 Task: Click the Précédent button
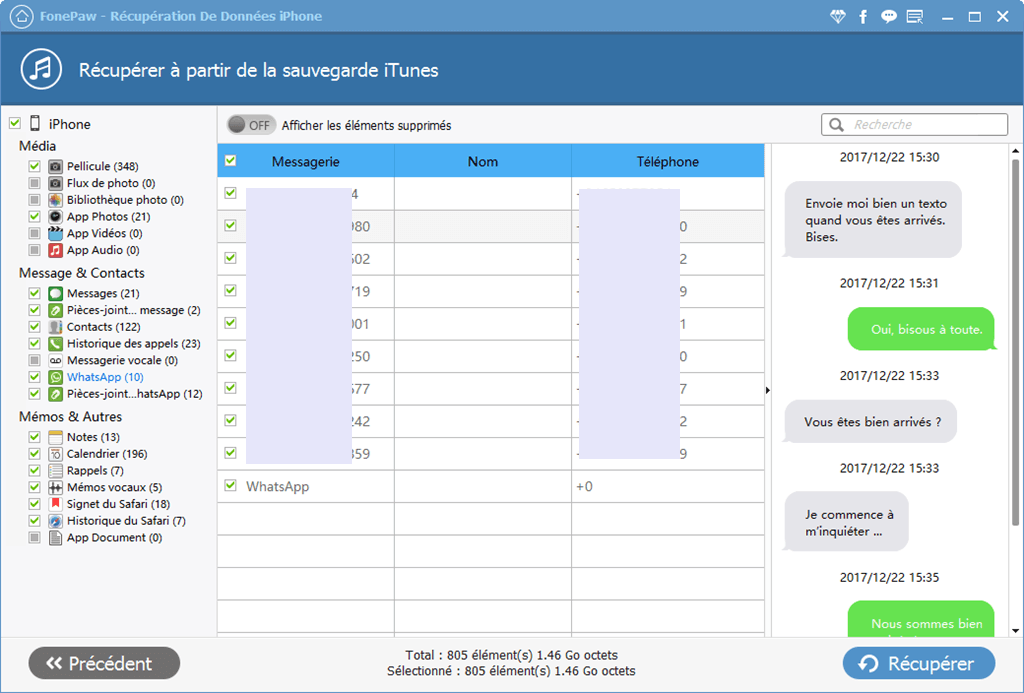tap(104, 664)
